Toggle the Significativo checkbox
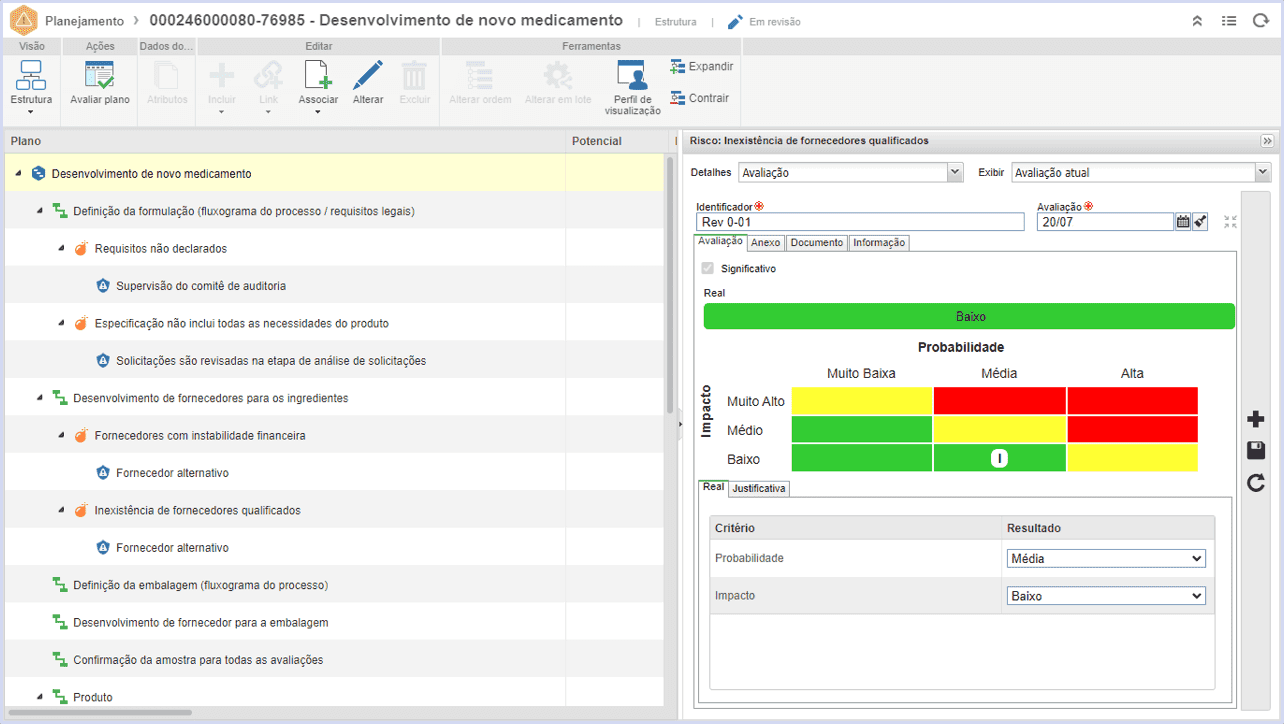This screenshot has width=1284, height=724. point(708,268)
